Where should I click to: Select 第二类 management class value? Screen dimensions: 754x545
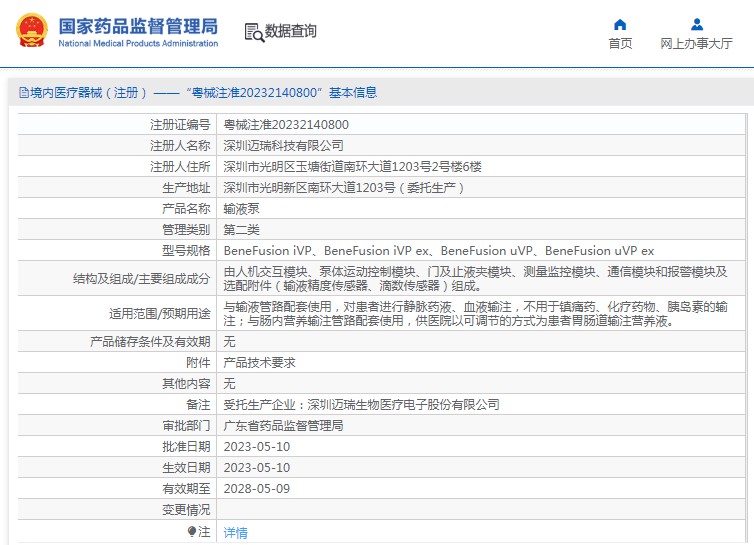click(241, 229)
